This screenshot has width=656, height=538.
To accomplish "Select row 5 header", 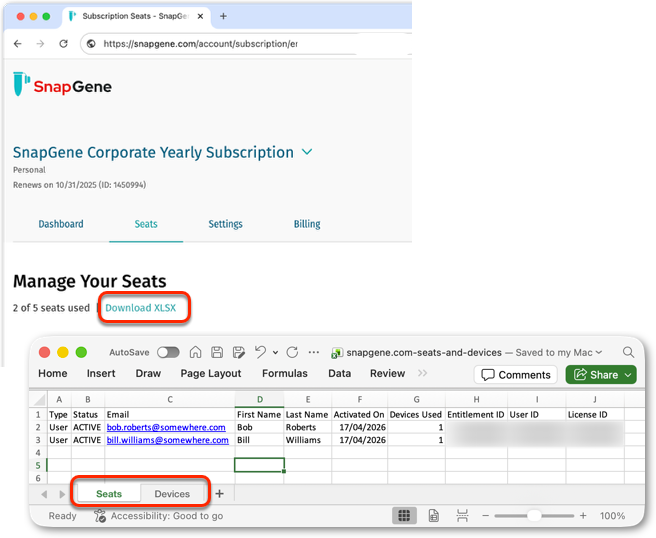I will 38,465.
